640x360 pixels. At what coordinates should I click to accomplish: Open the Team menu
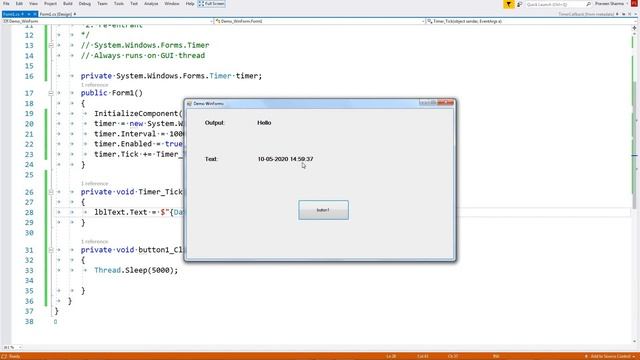[102, 4]
